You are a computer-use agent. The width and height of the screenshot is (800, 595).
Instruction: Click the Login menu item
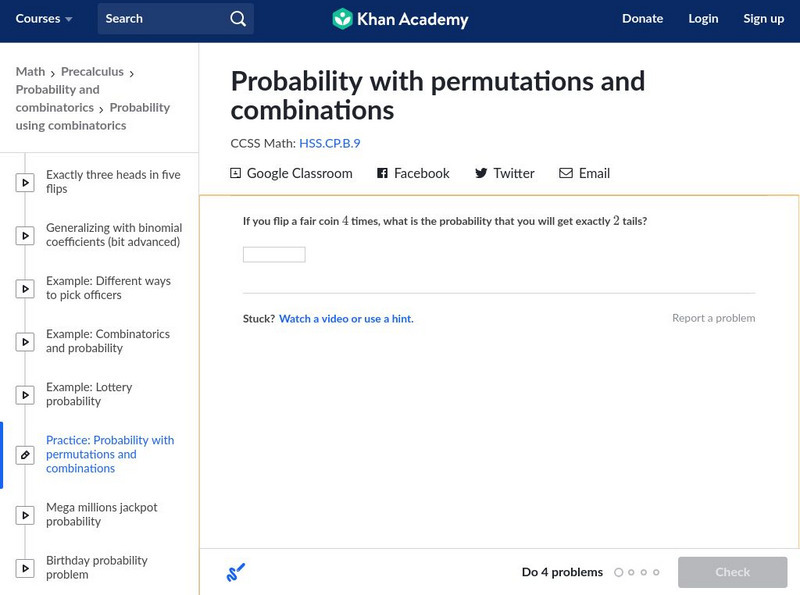[x=703, y=19]
